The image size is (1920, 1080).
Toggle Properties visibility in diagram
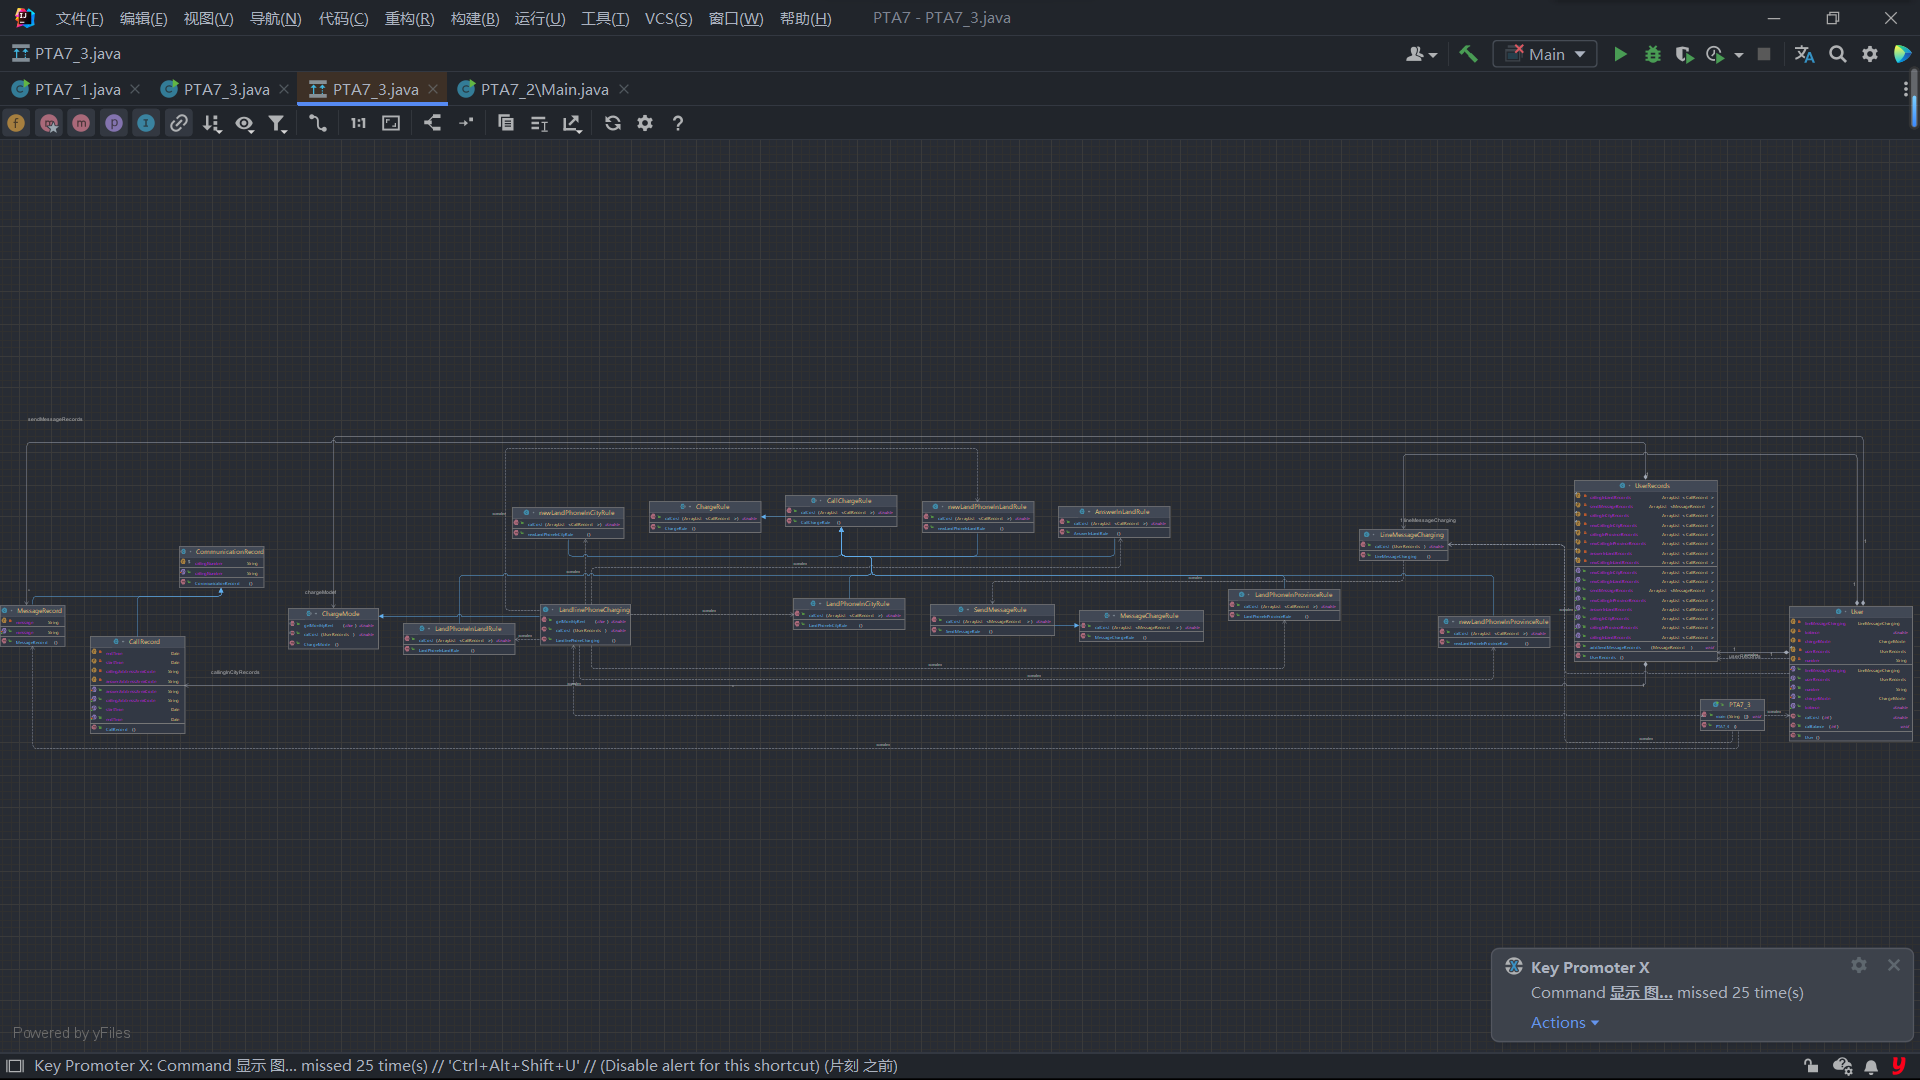(x=114, y=123)
